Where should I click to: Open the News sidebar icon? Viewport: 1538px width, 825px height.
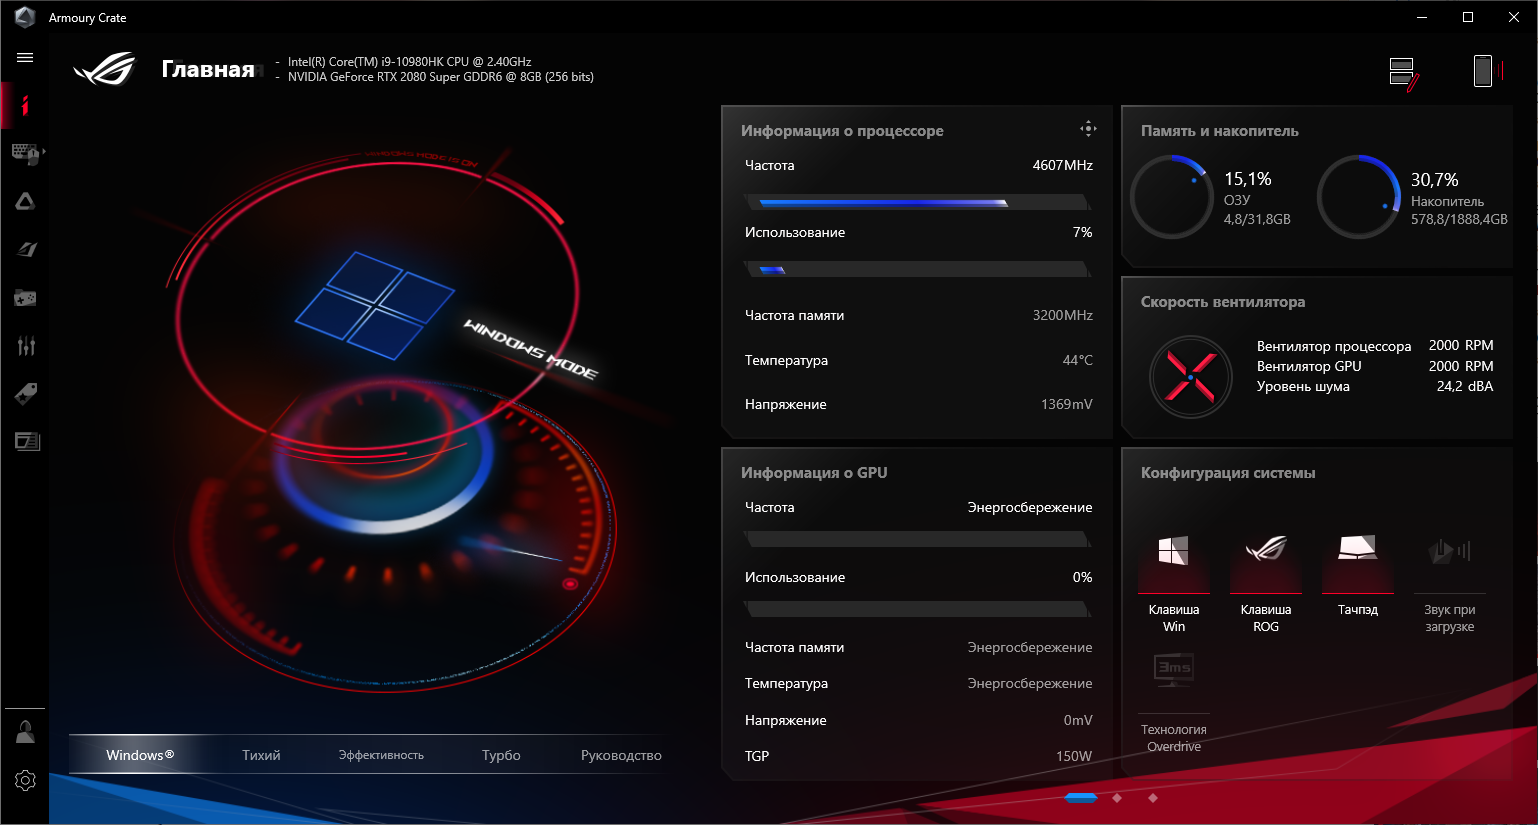click(x=27, y=441)
